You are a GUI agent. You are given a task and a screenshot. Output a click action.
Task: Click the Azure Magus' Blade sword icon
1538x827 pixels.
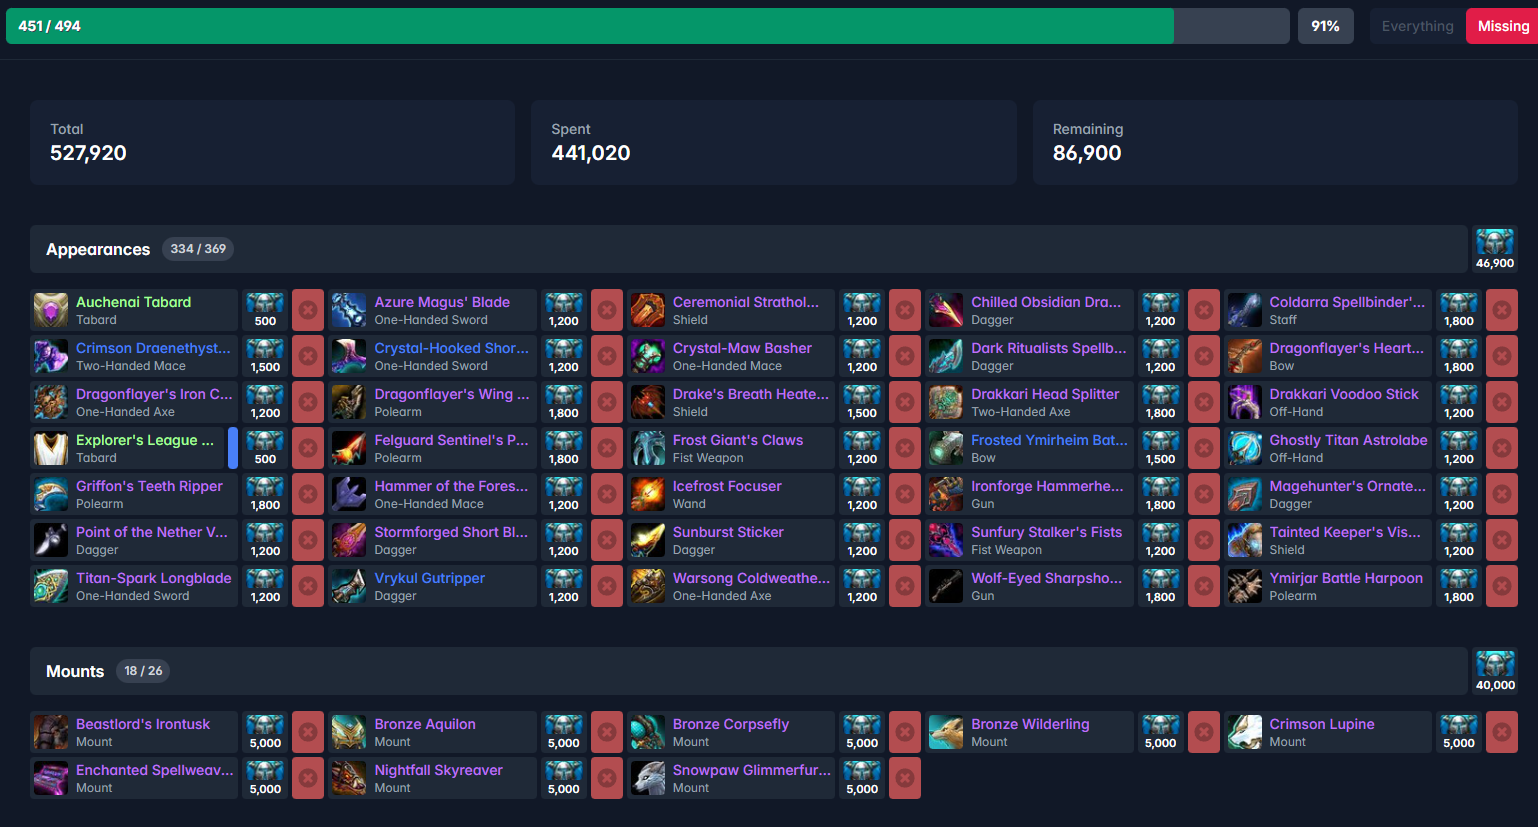pos(349,310)
